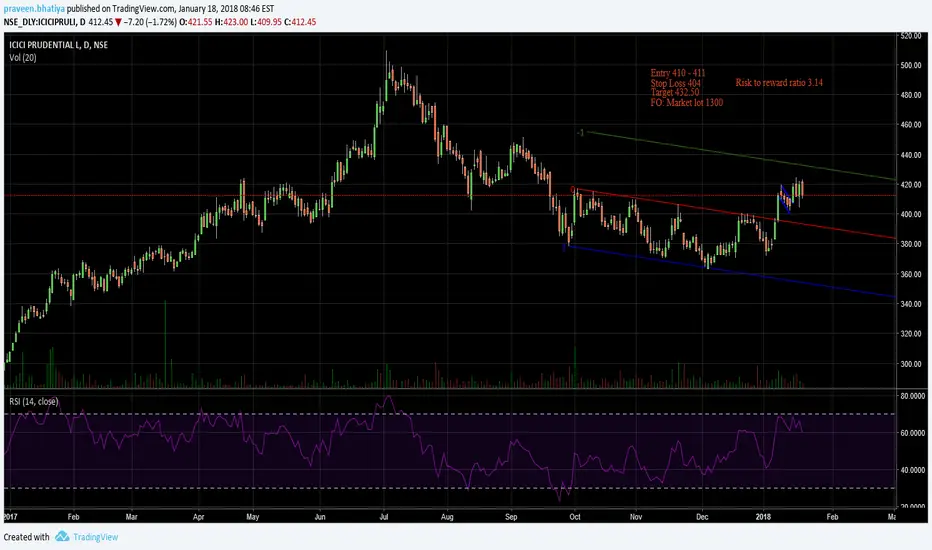
Task: Click the 400.00 price axis label
Action: click(910, 214)
